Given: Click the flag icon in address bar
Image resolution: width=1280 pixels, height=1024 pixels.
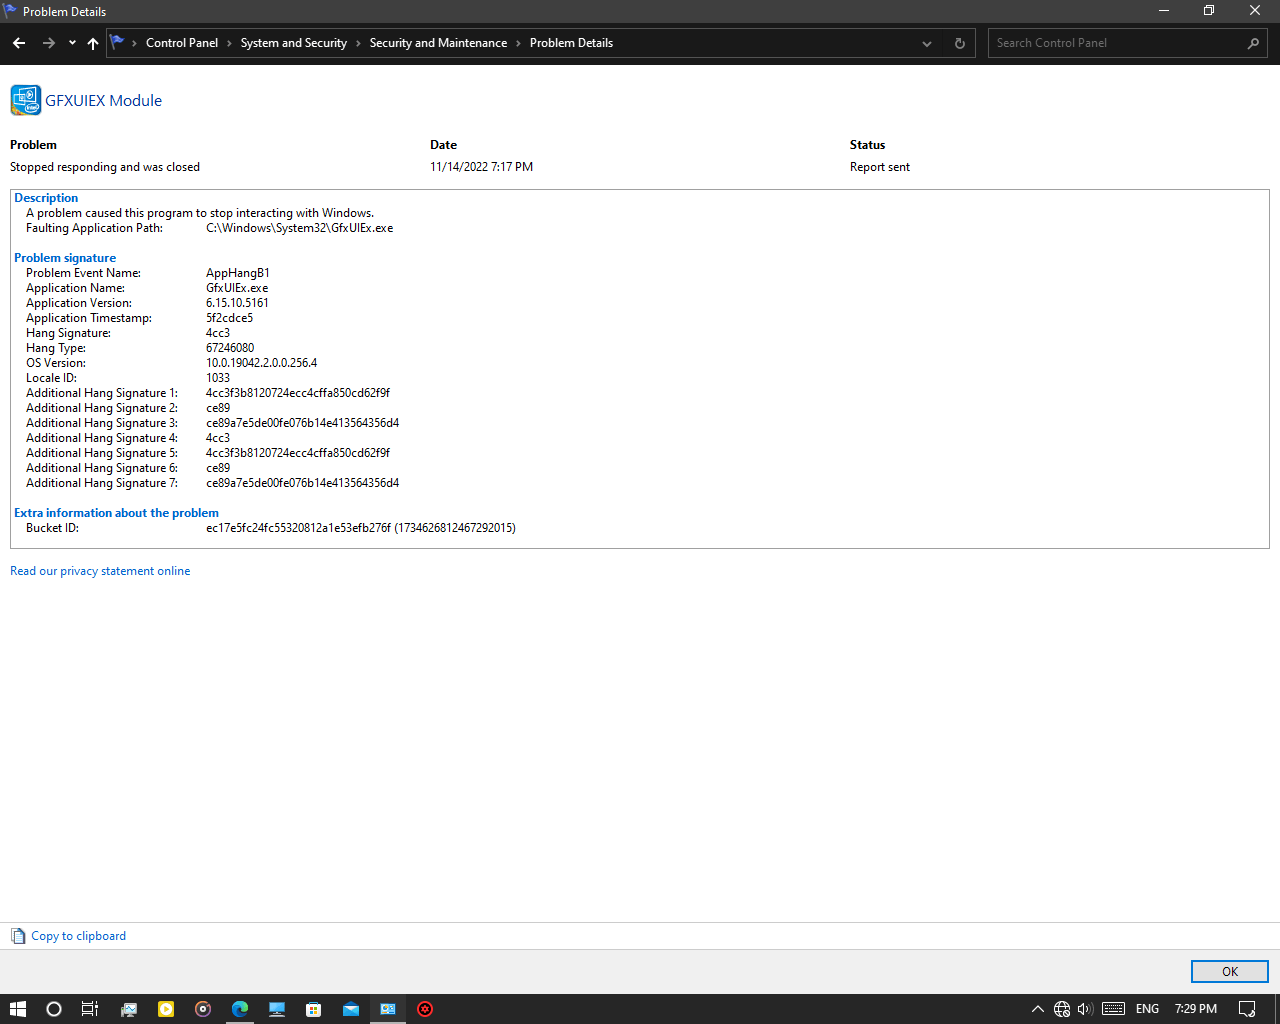Looking at the screenshot, I should pos(117,42).
